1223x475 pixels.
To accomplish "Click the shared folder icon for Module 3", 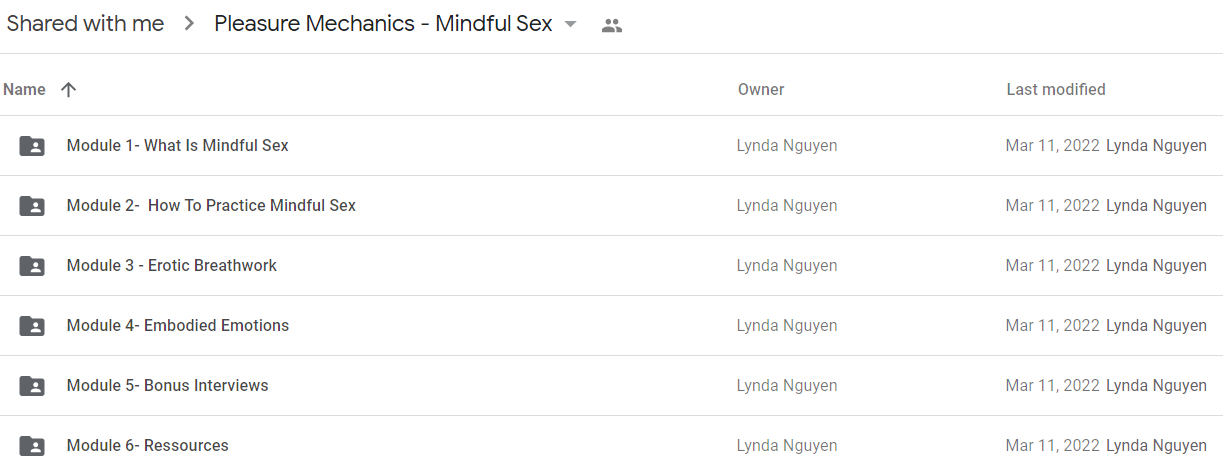I will pos(32,266).
